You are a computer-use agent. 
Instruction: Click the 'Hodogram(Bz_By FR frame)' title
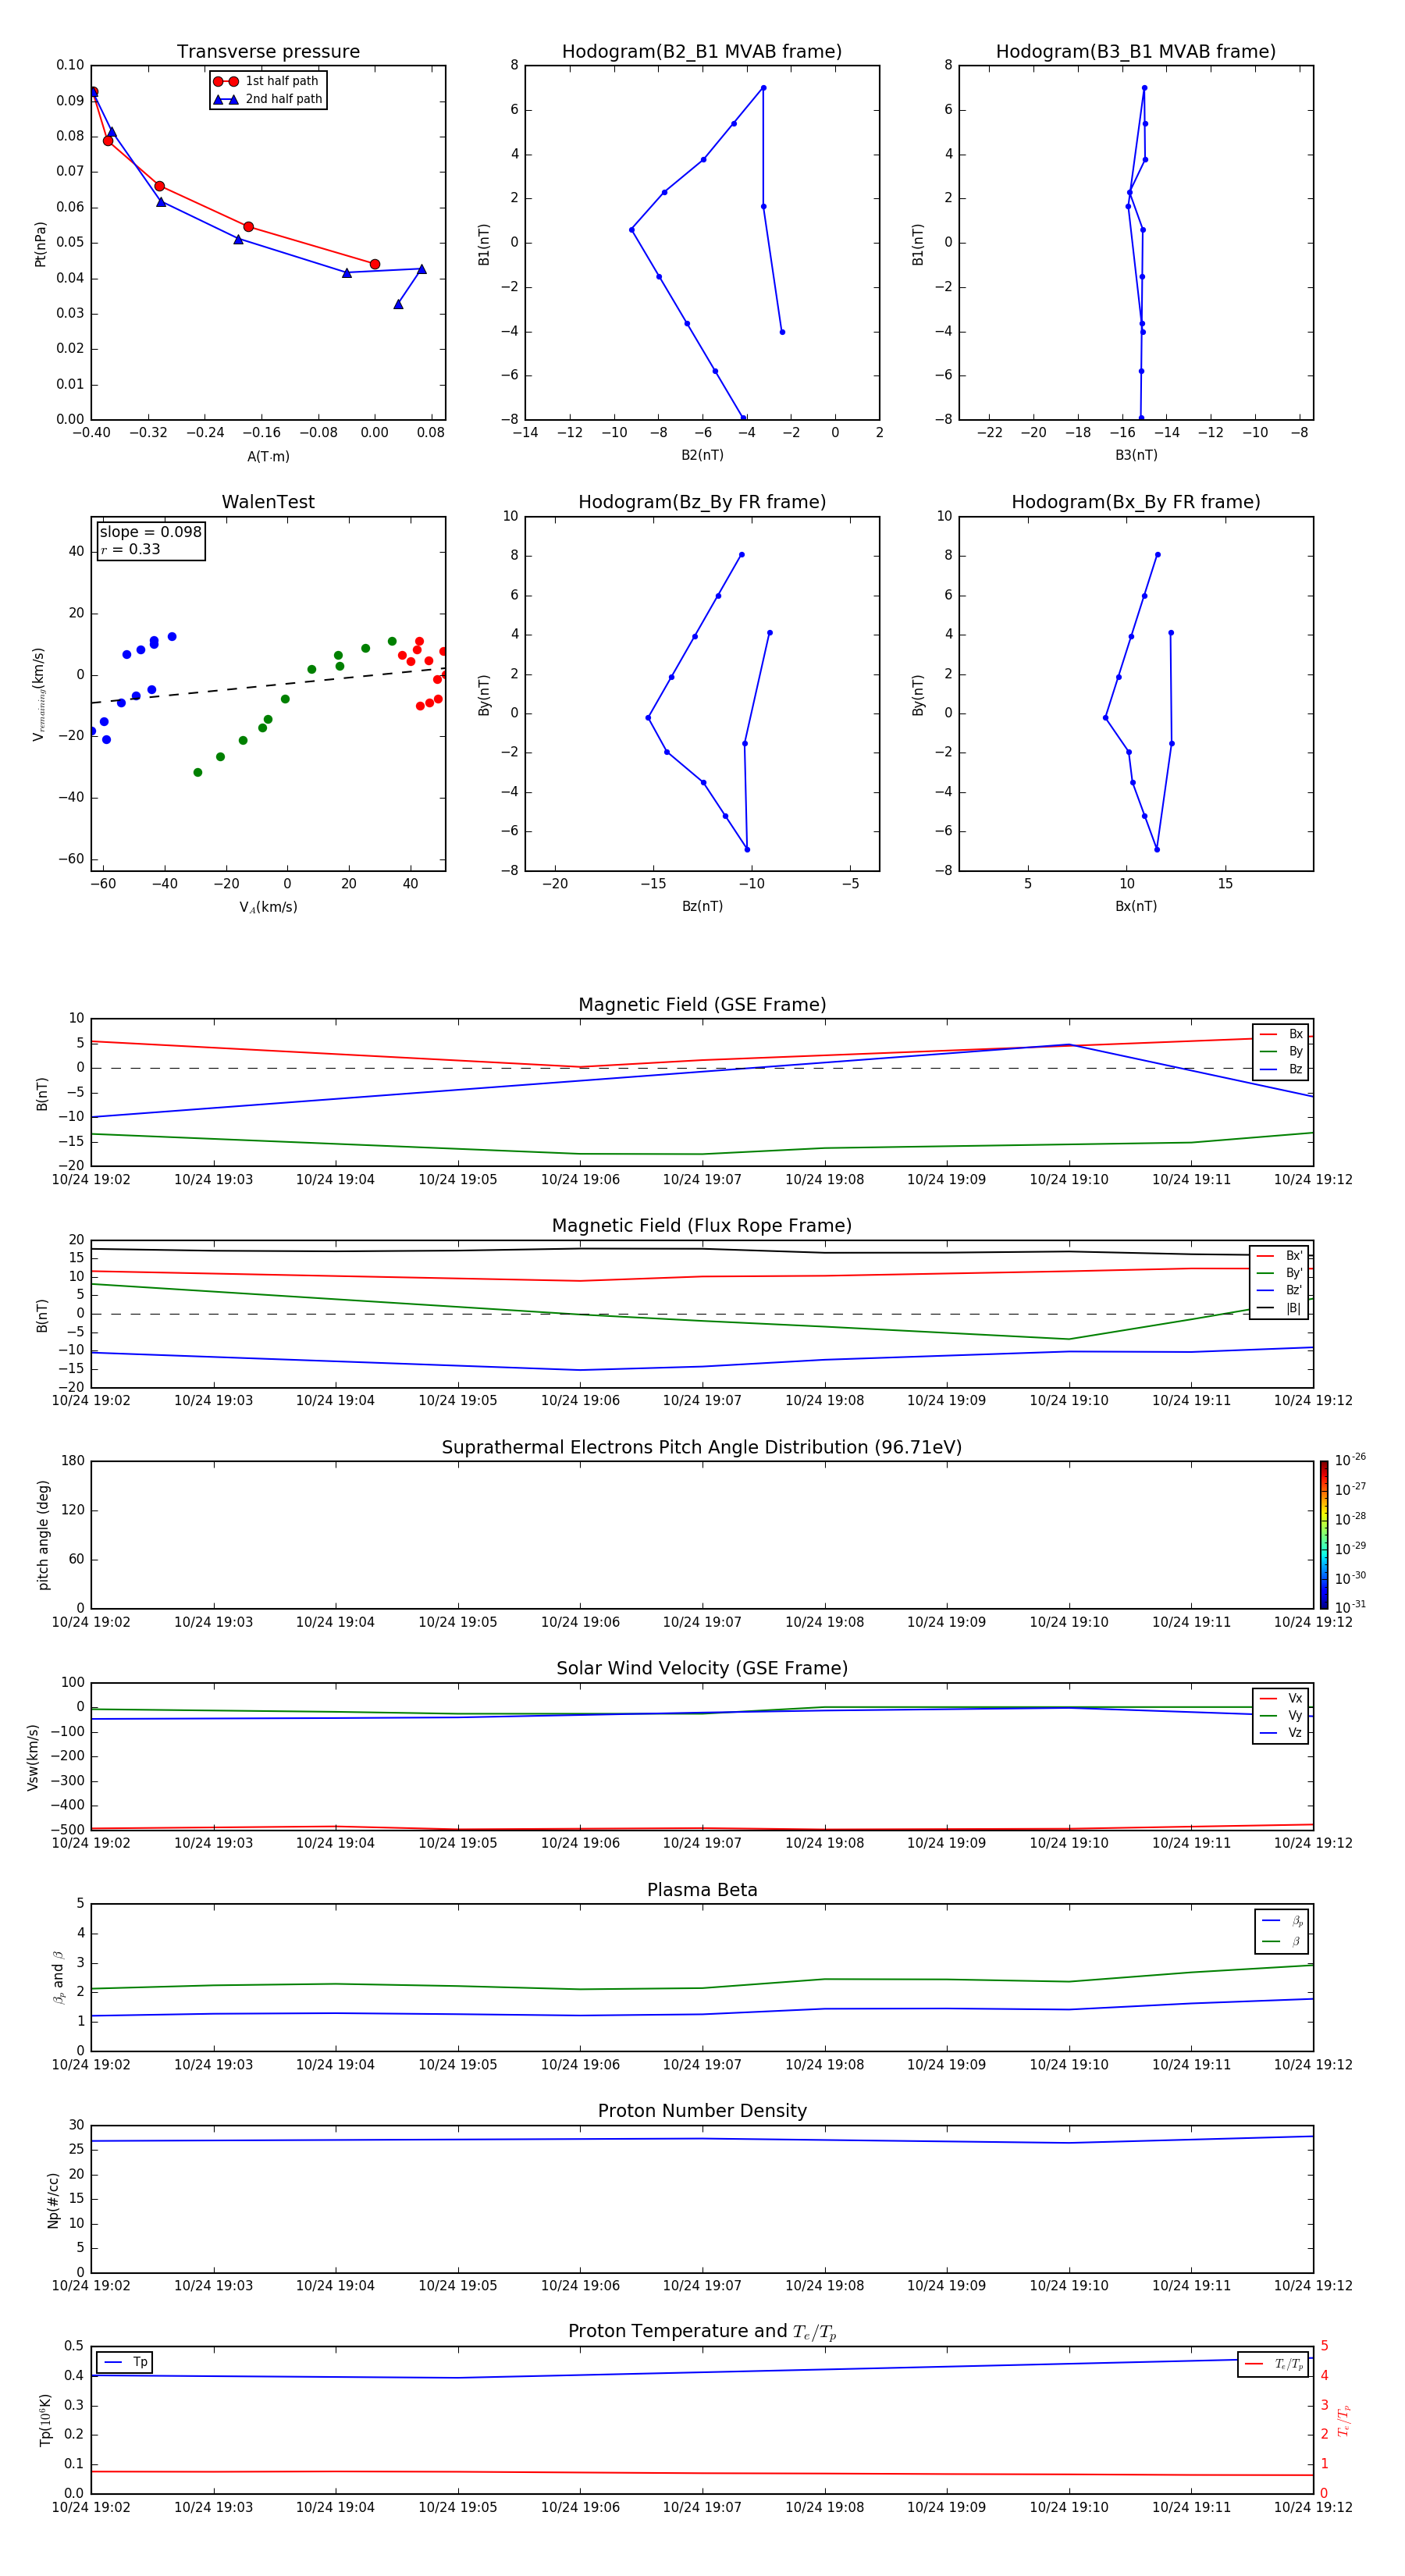click(702, 502)
